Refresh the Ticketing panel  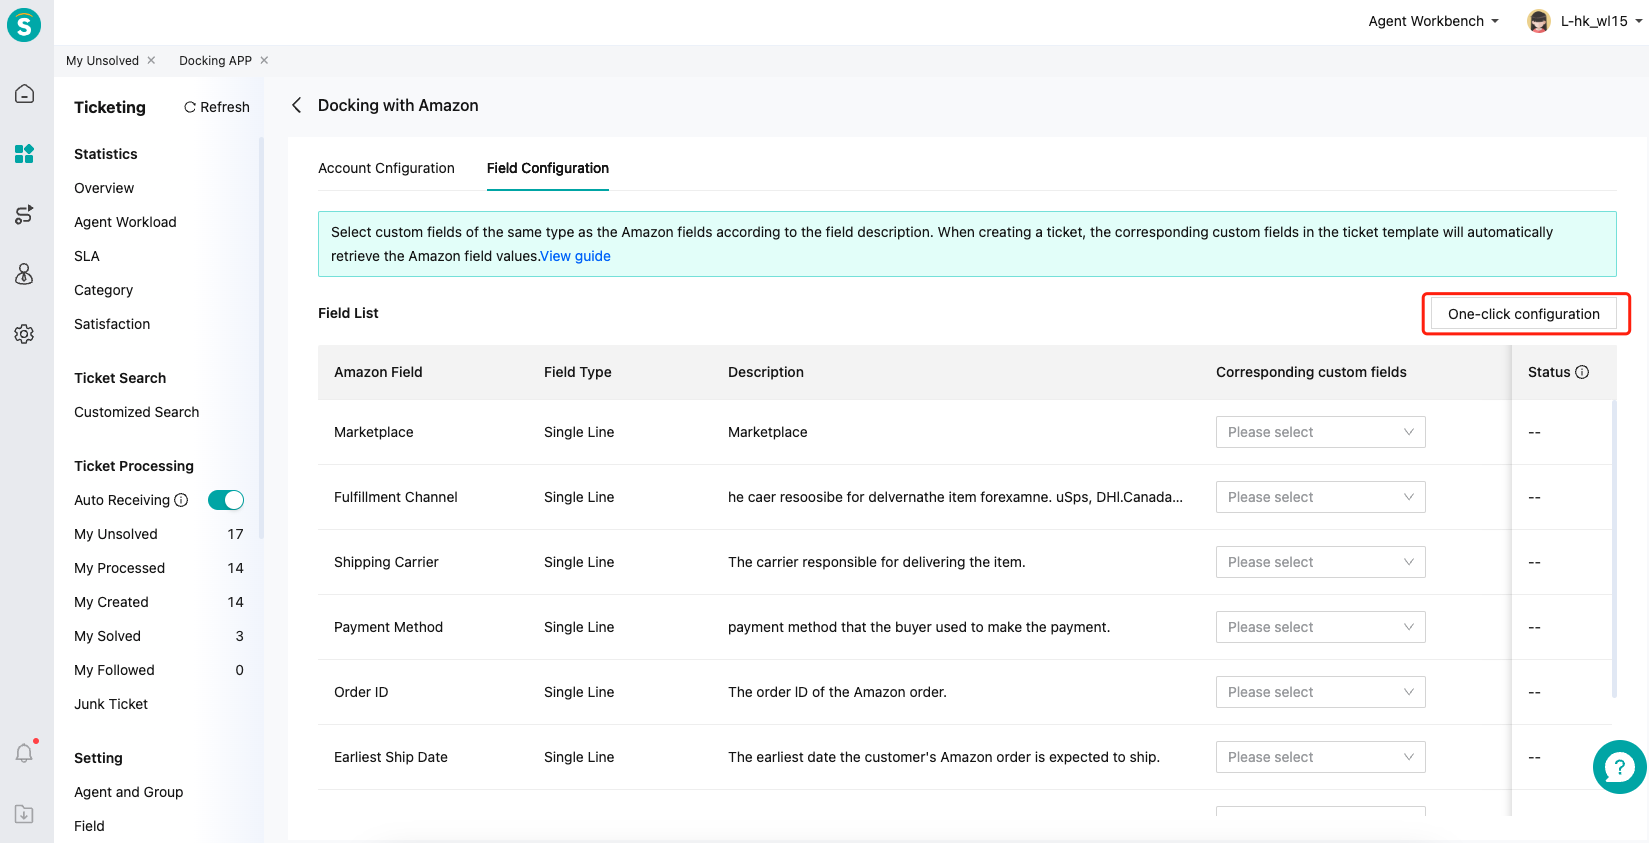pos(217,107)
